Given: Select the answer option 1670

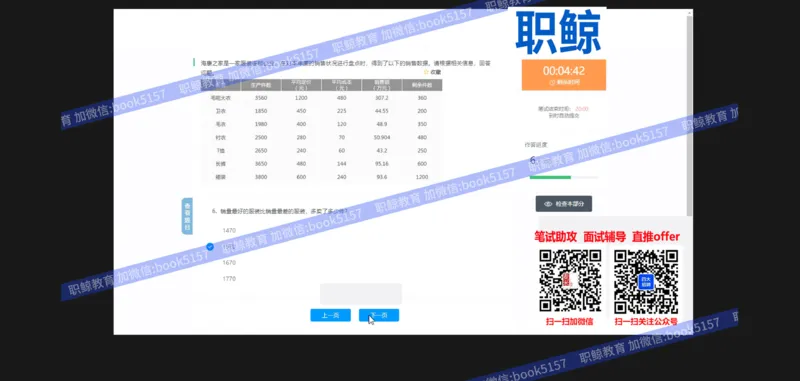Looking at the screenshot, I should tap(229, 263).
